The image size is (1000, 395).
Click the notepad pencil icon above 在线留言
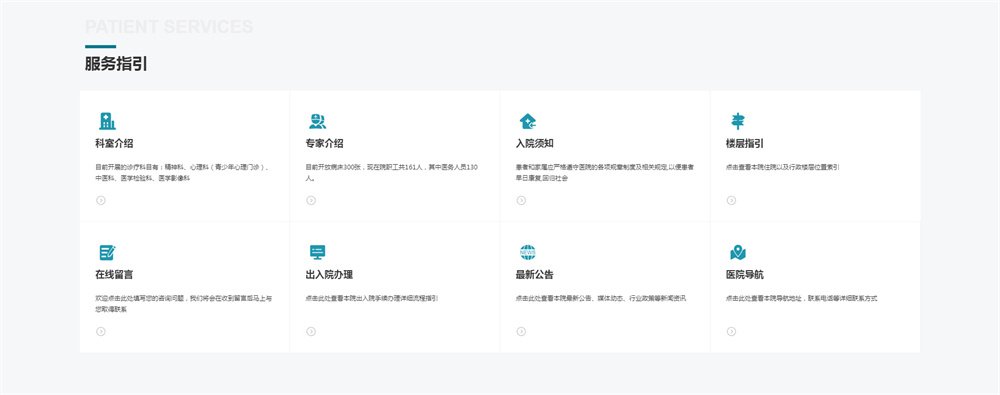pos(107,252)
